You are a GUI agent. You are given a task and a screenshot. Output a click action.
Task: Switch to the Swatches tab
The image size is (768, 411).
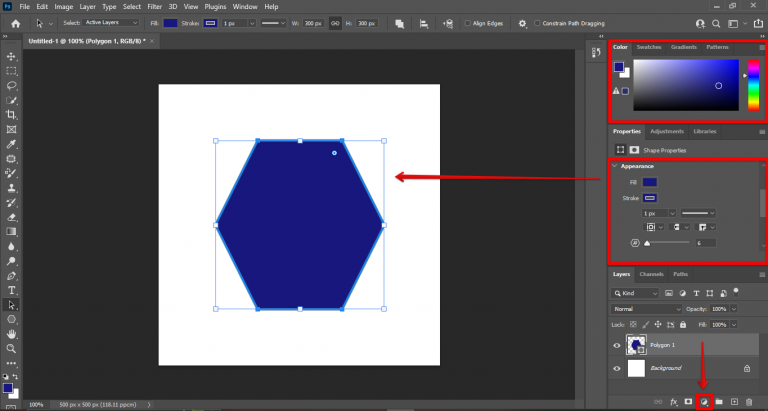[649, 47]
